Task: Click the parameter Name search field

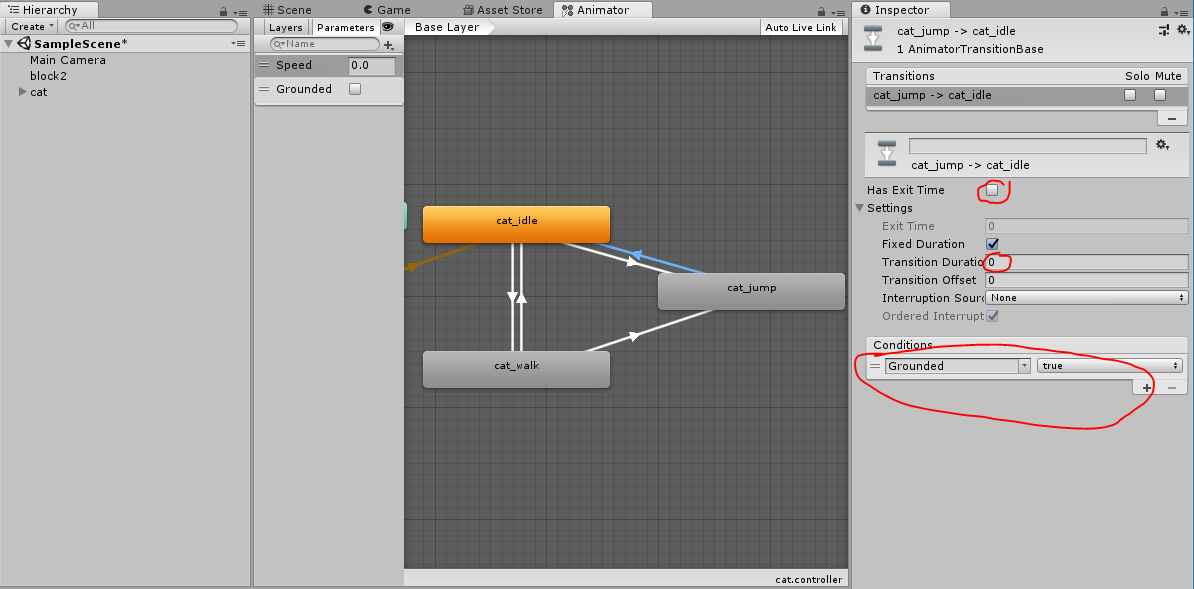Action: (x=325, y=44)
